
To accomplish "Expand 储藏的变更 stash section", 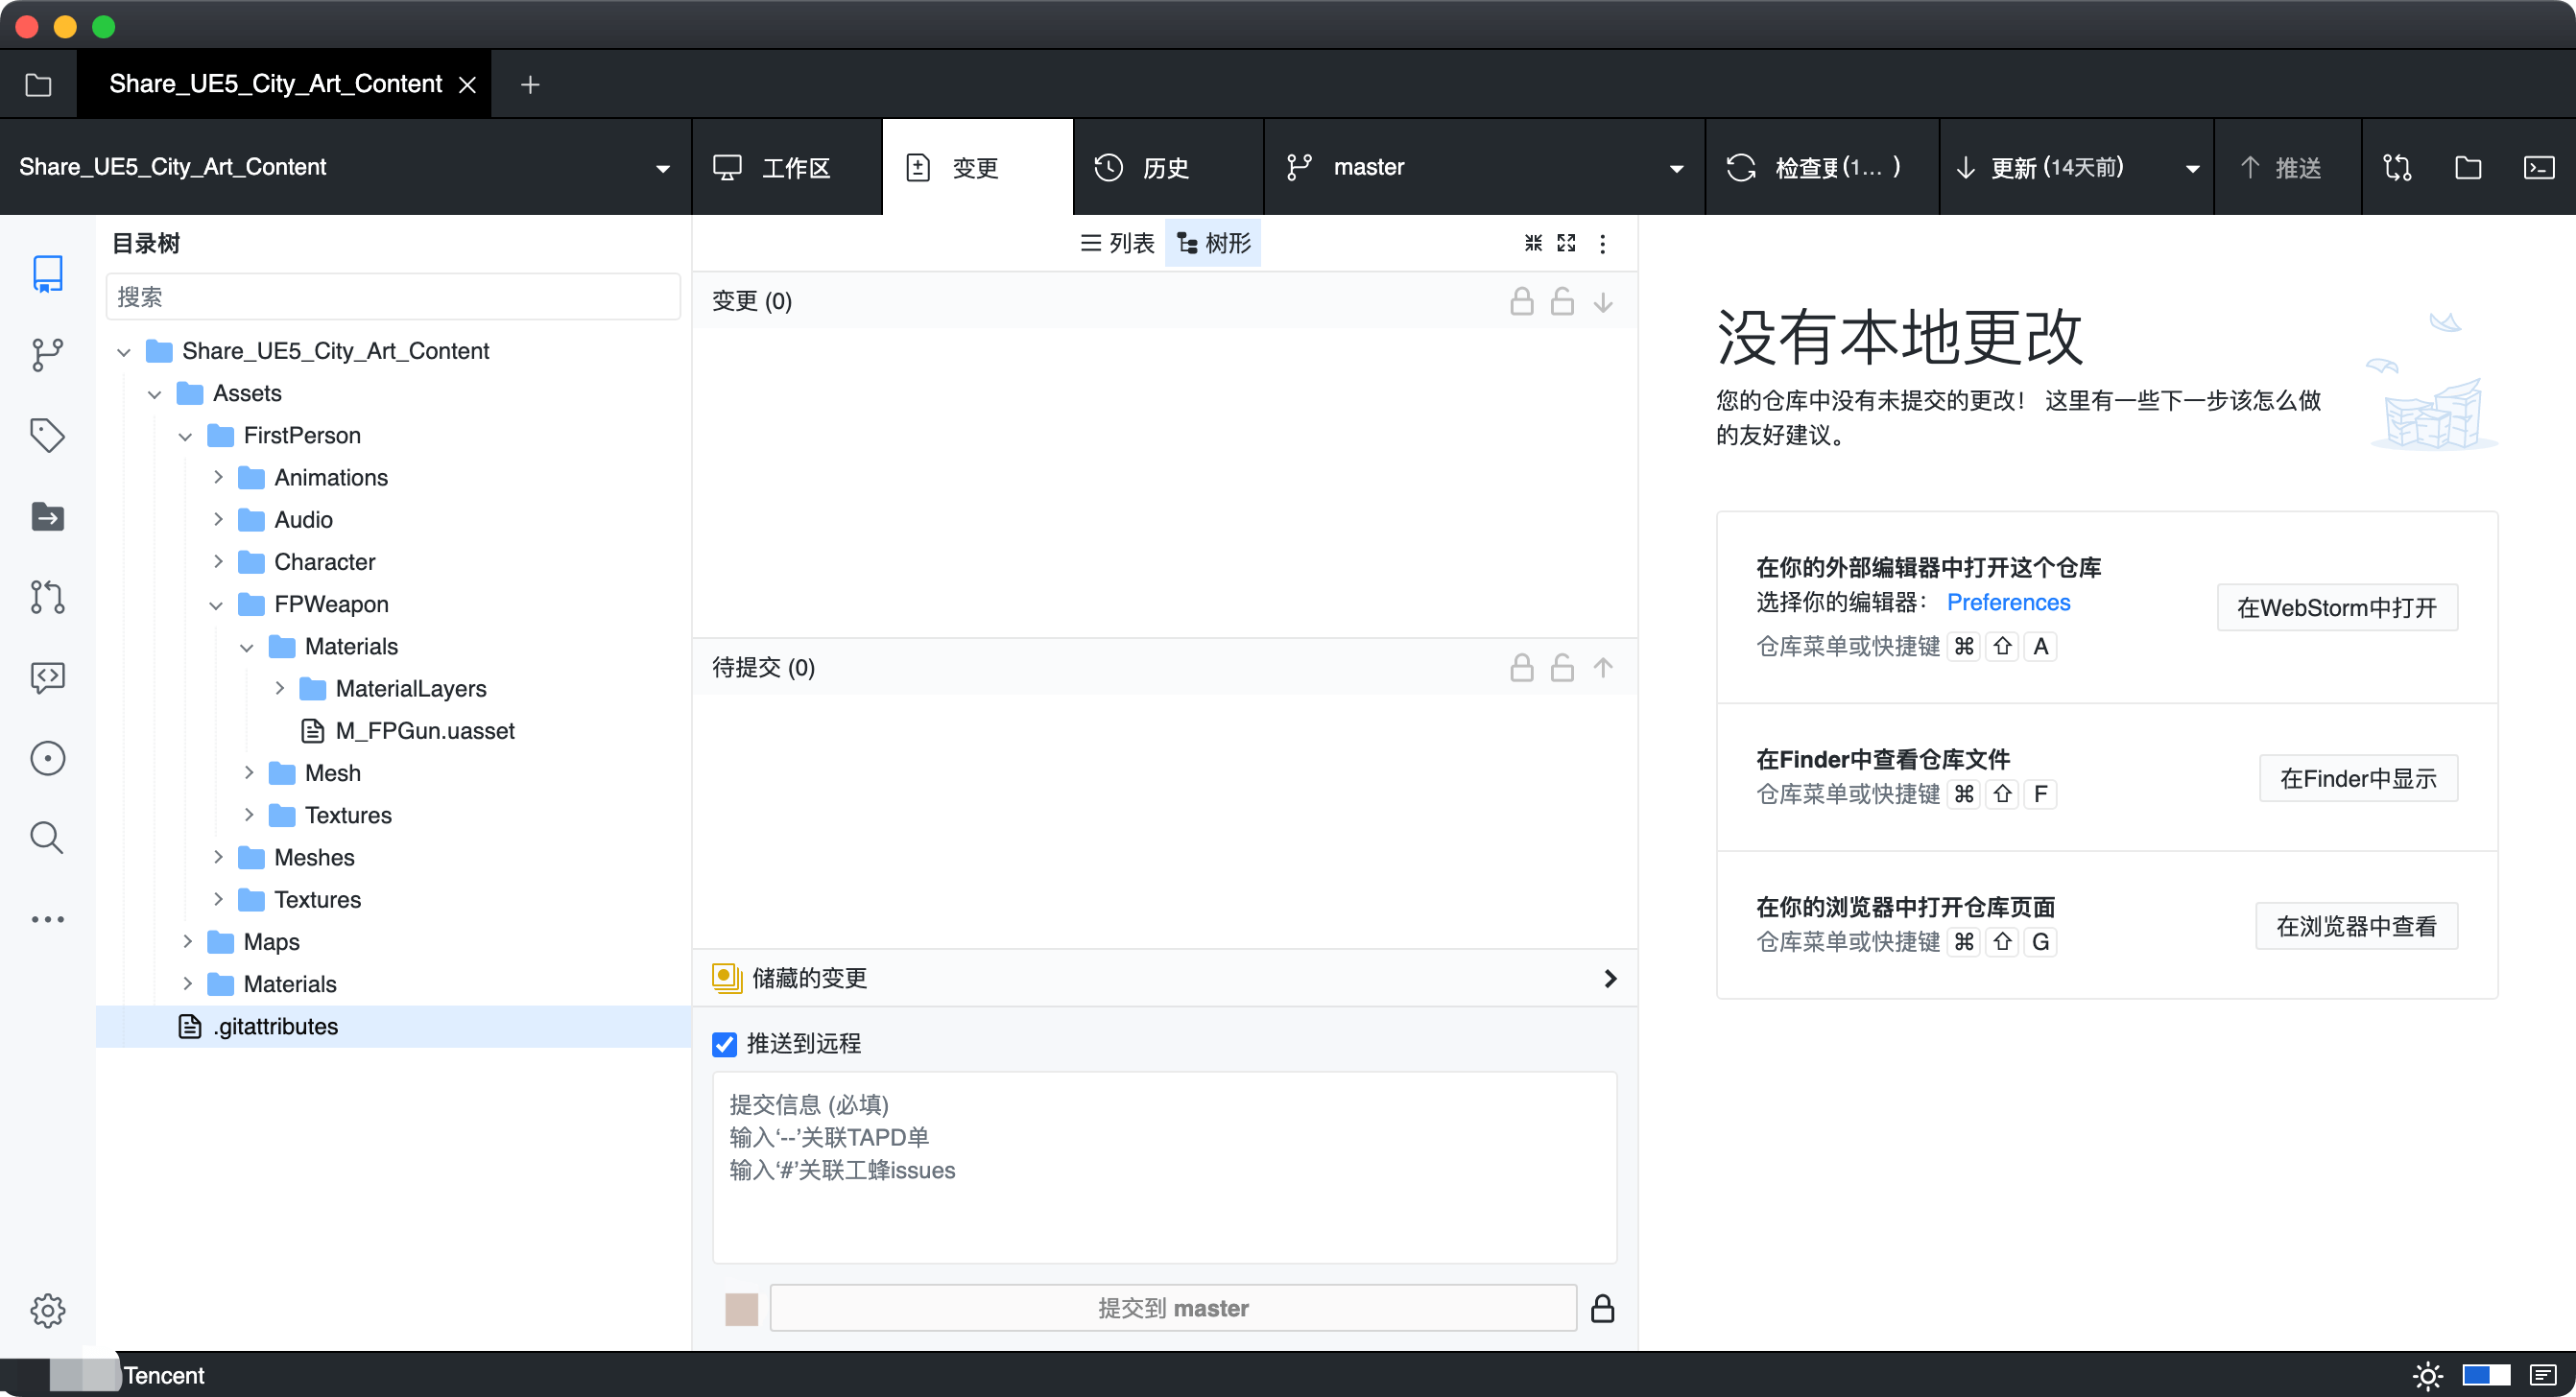I will pyautogui.click(x=1609, y=978).
